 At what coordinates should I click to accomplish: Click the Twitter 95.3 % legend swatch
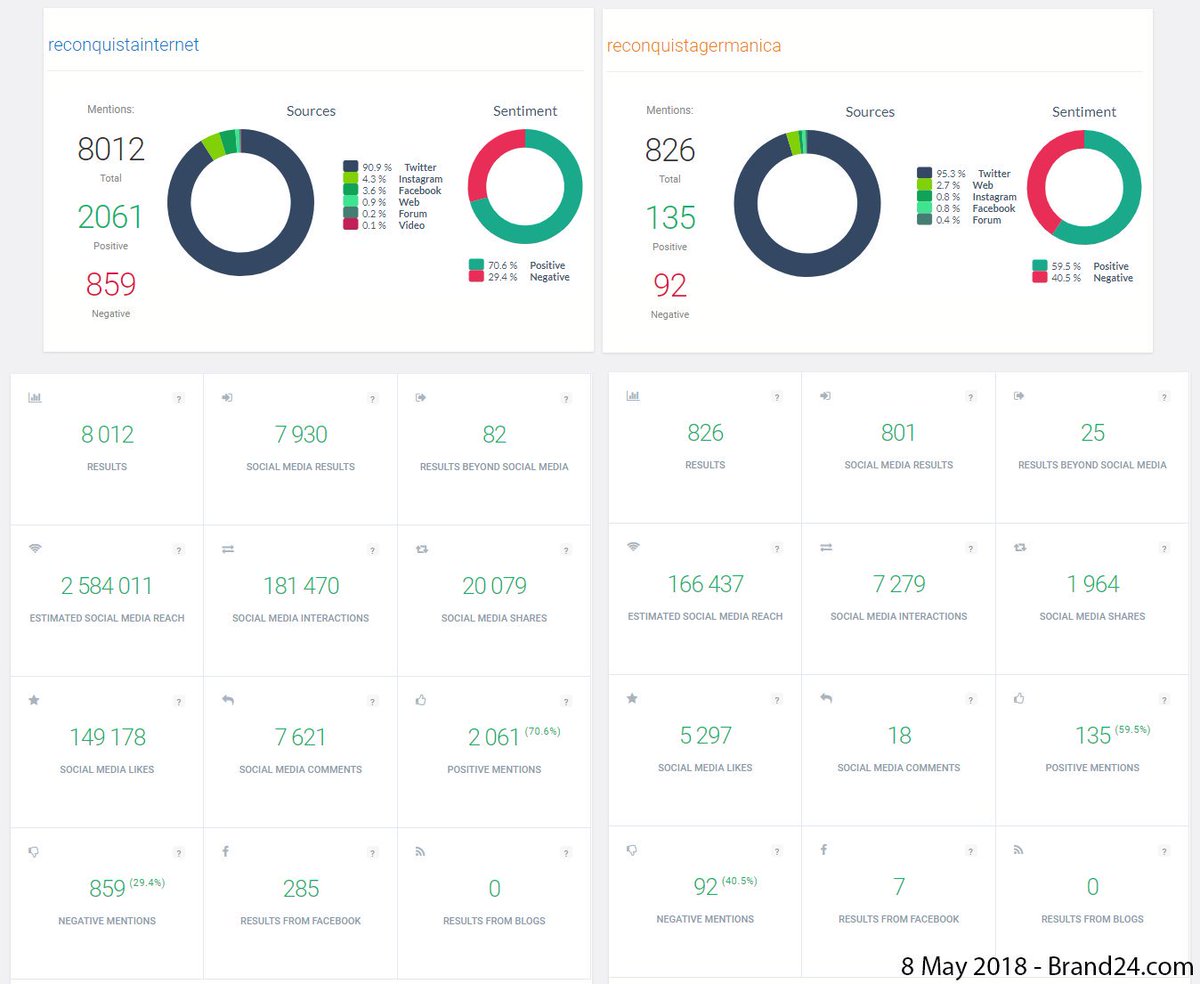coord(924,173)
